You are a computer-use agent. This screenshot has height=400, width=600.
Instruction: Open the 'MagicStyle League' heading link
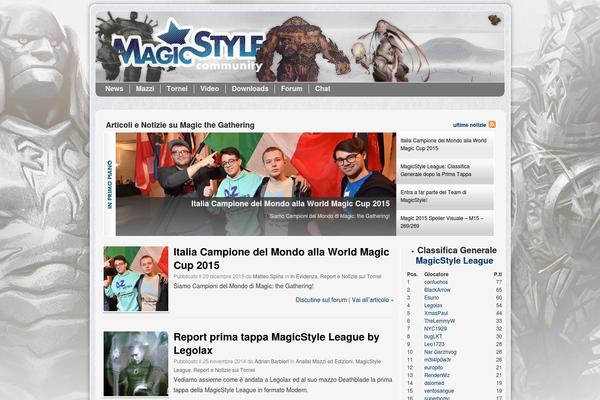coord(454,261)
